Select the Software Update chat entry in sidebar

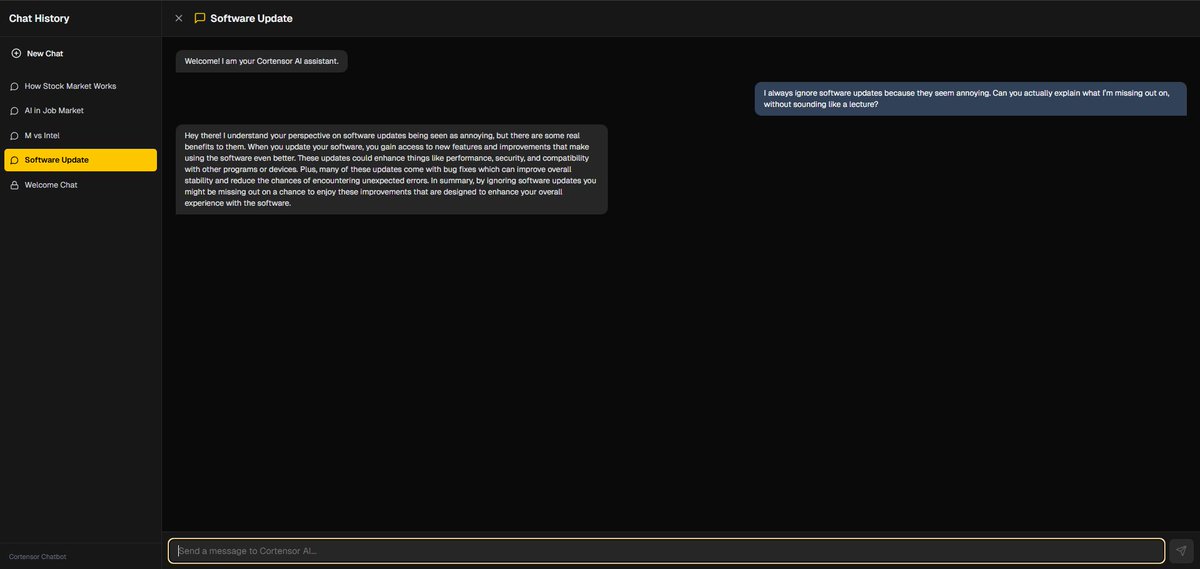click(80, 160)
